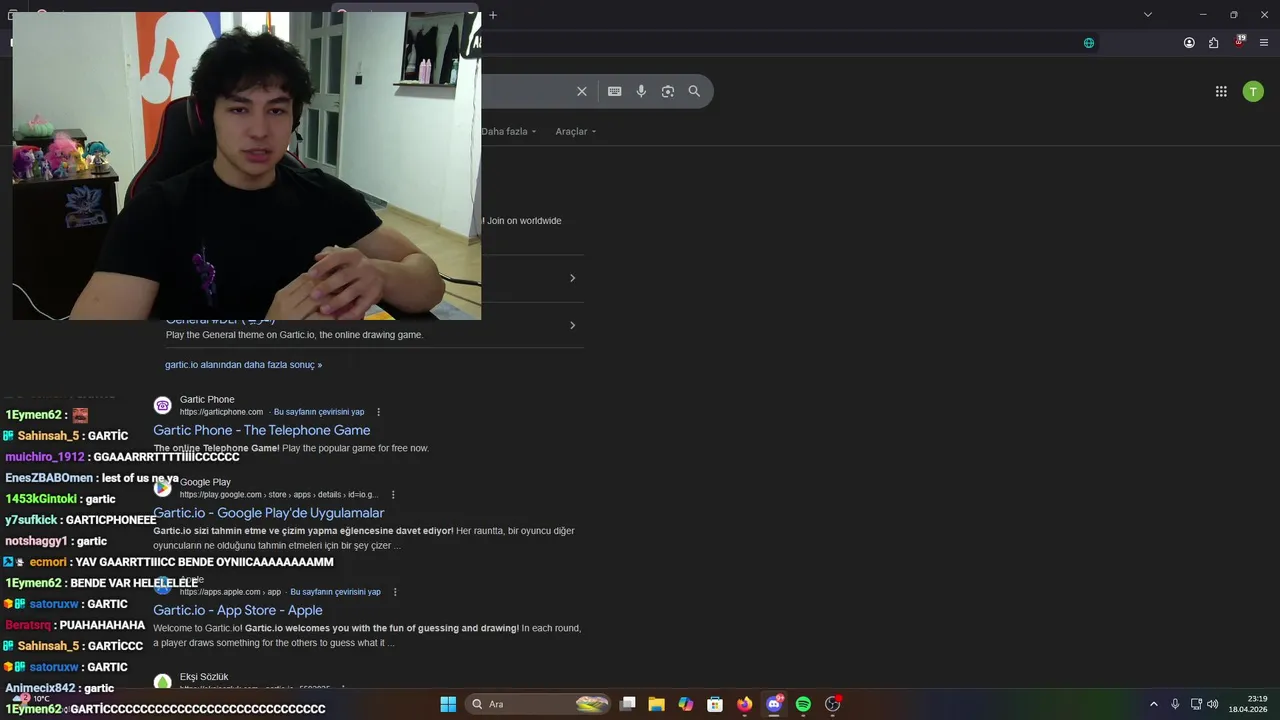Search by image with Lens icon
Viewport: 1280px width, 720px height.
coord(668,91)
